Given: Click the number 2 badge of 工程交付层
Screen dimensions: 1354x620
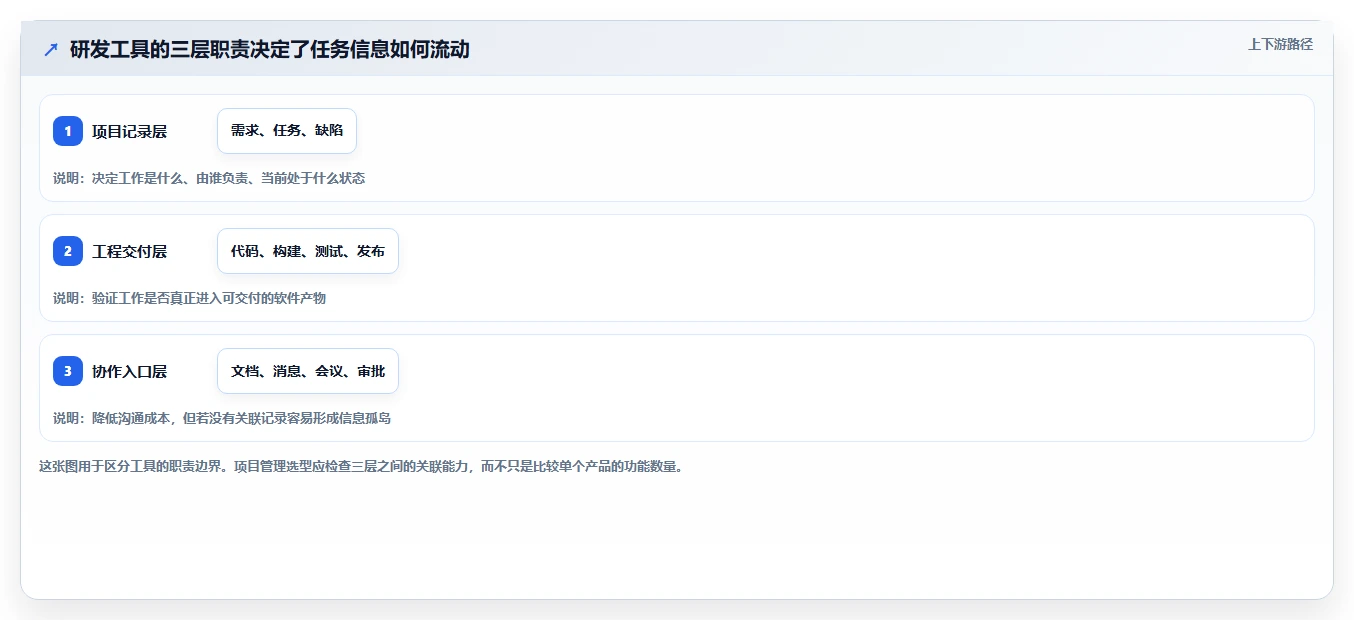Looking at the screenshot, I should pos(68,251).
